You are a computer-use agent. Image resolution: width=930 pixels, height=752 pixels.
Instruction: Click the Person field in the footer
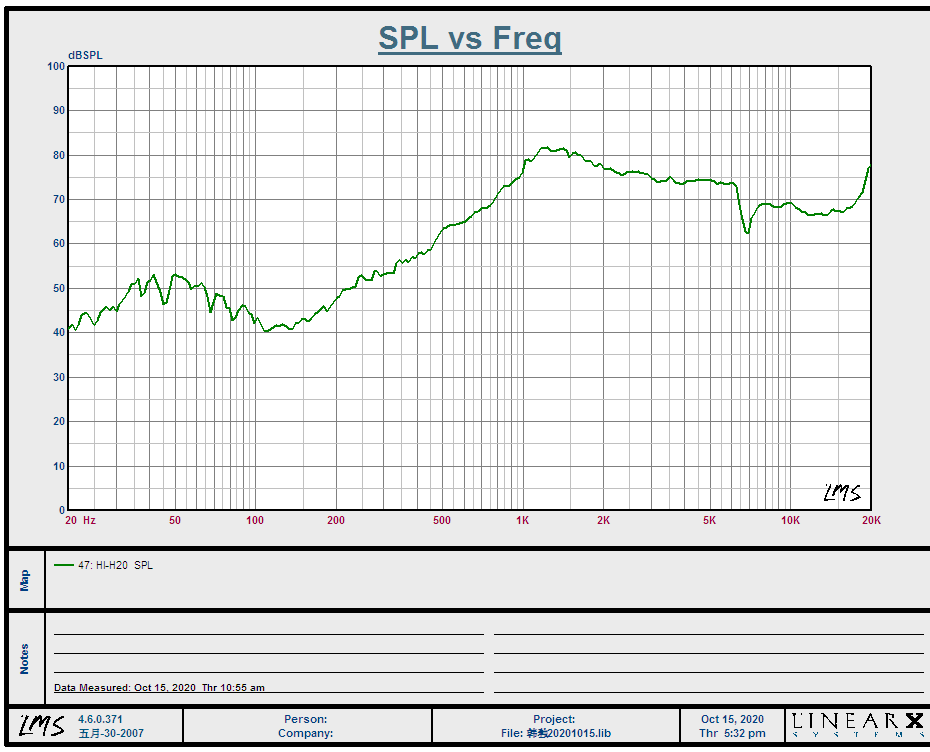305,719
